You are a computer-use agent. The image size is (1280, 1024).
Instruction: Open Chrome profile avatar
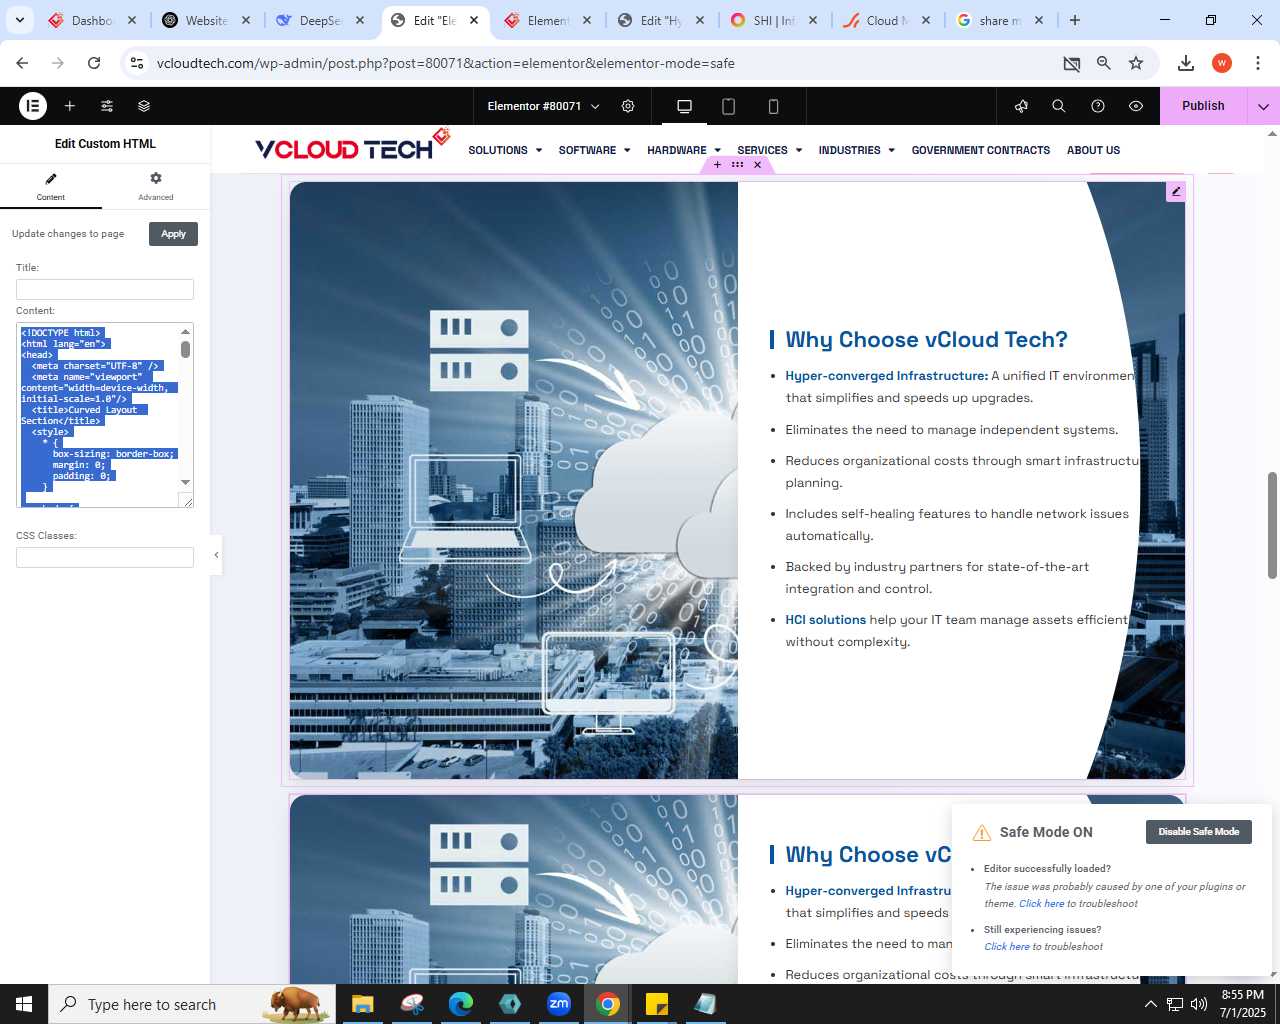point(1222,63)
